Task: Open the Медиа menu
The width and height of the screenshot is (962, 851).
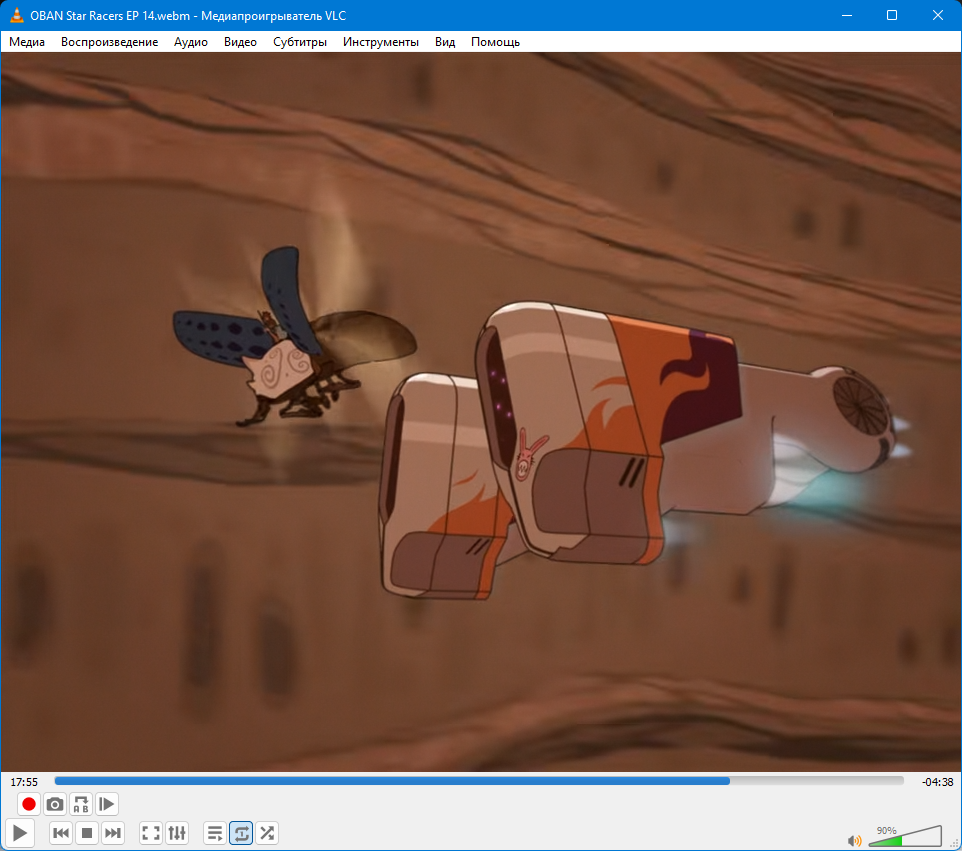Action: (x=27, y=42)
